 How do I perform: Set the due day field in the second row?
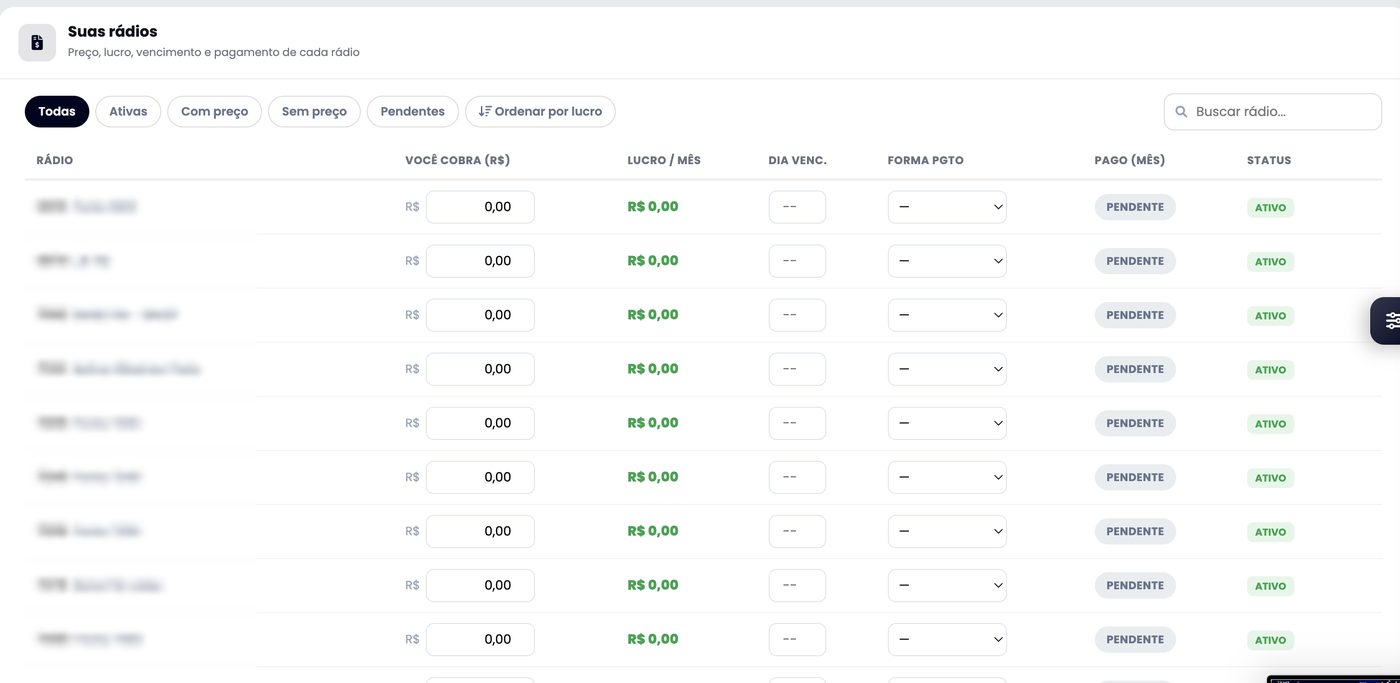pos(797,261)
